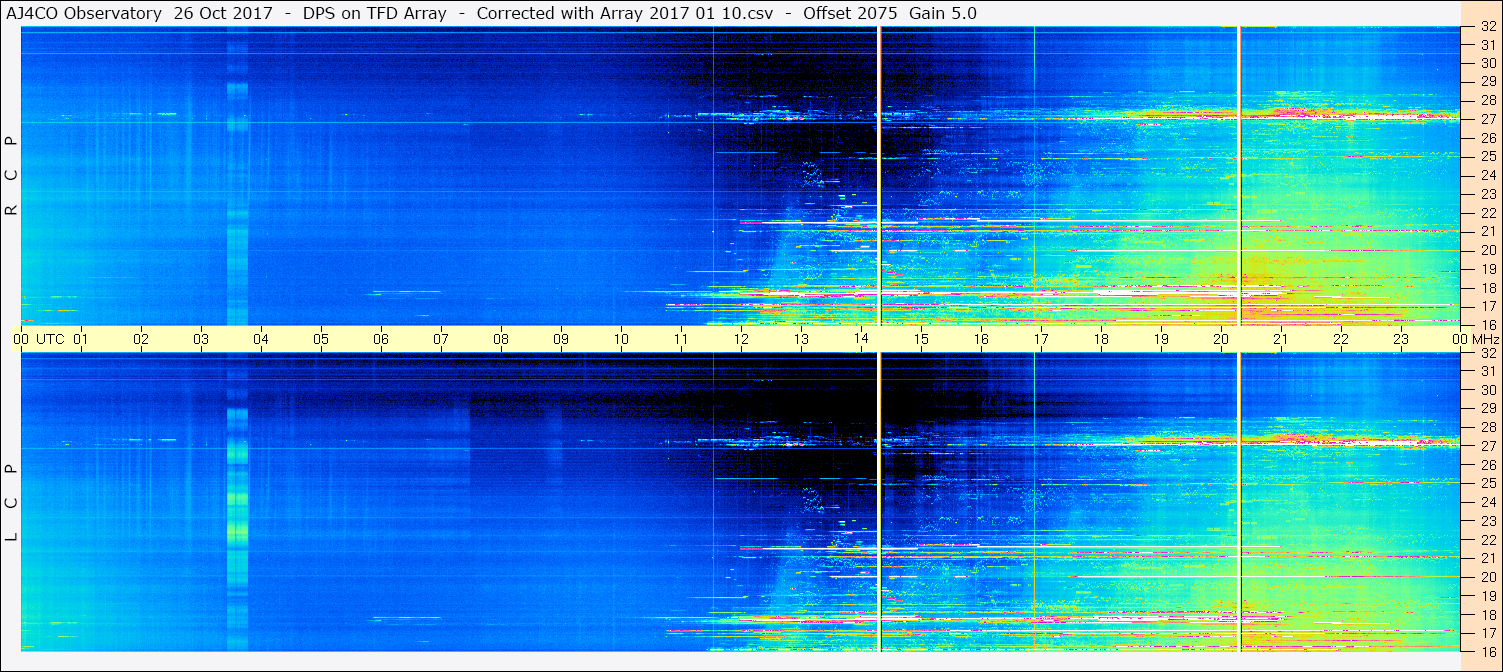The height and width of the screenshot is (672, 1503).
Task: Click hour '09' on the UTC axis
Action: tap(561, 339)
